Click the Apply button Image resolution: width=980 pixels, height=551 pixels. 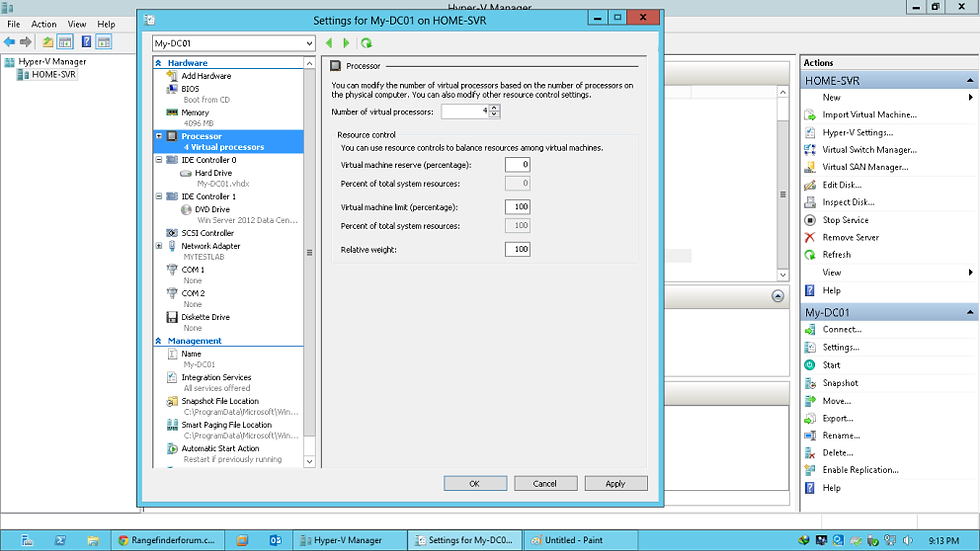616,484
